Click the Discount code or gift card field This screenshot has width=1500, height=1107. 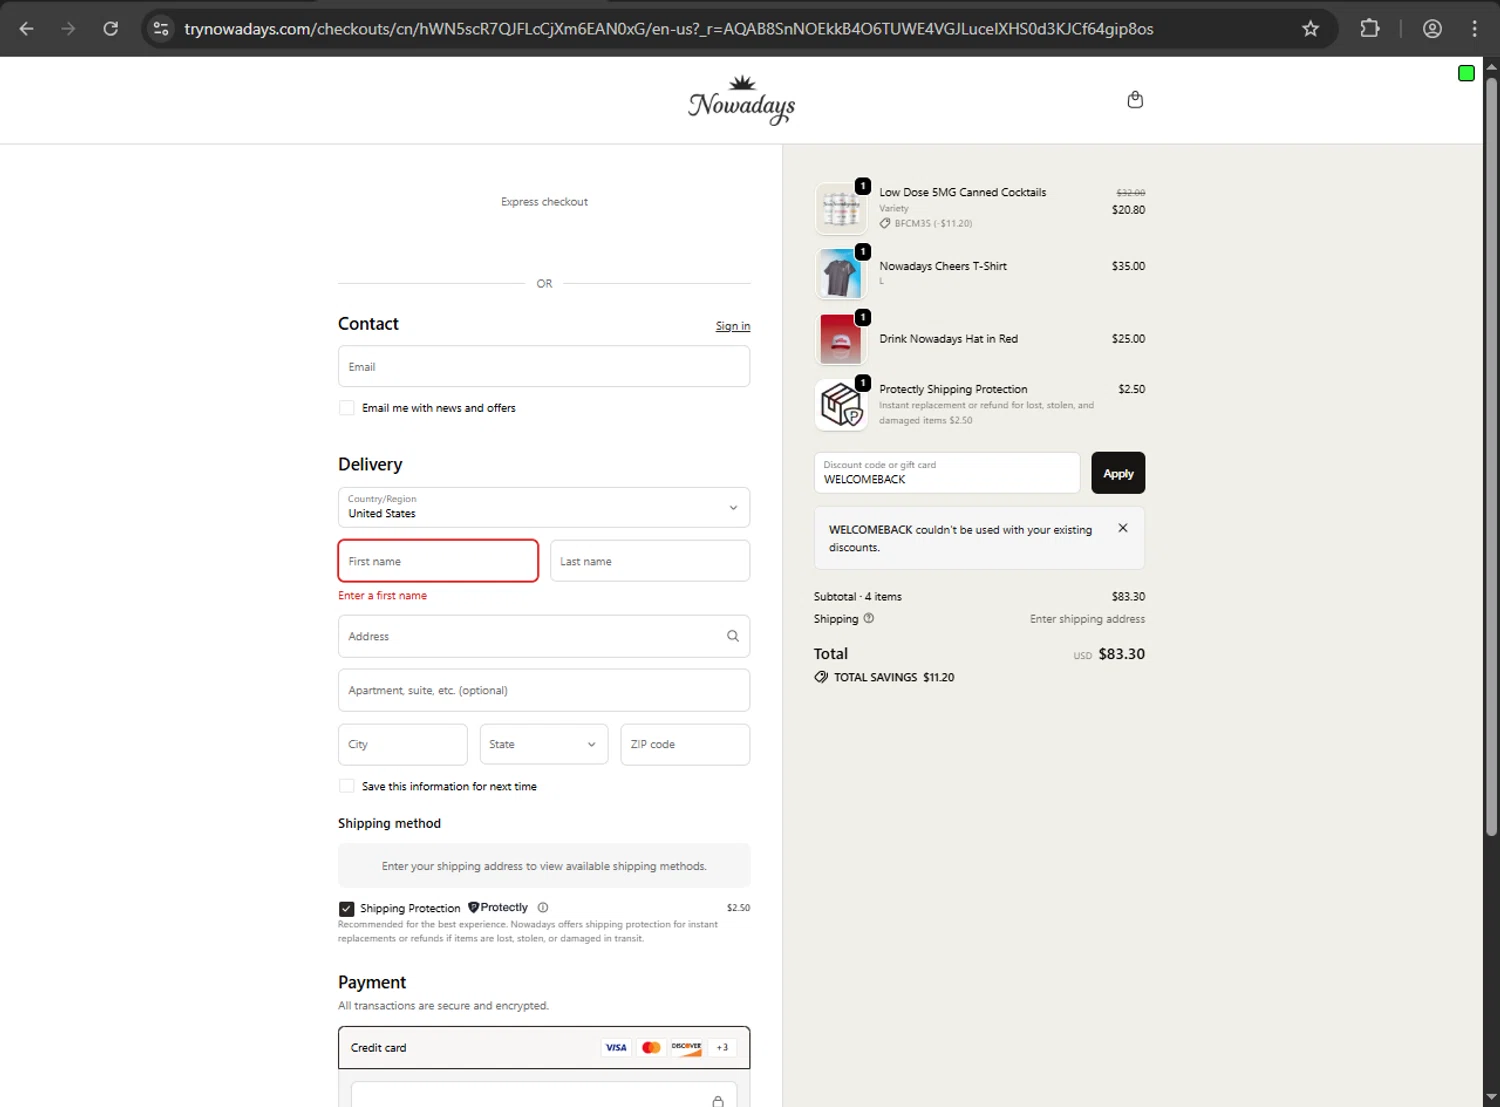[947, 473]
